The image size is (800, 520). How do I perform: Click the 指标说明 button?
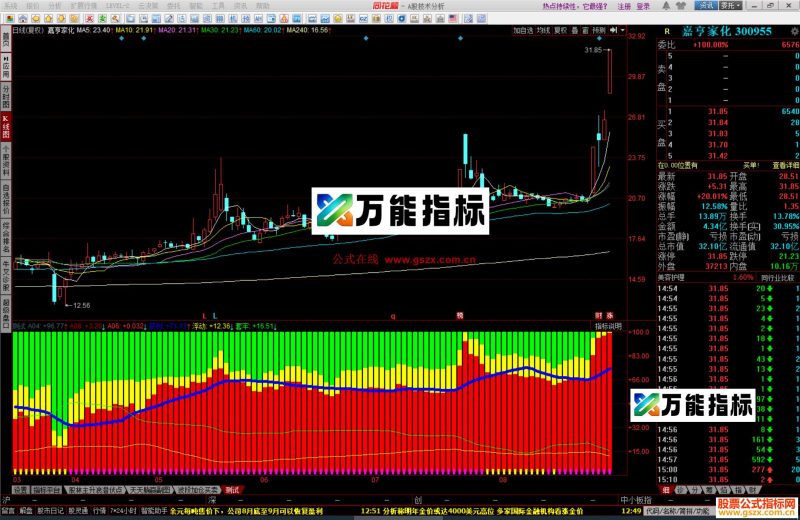608,326
